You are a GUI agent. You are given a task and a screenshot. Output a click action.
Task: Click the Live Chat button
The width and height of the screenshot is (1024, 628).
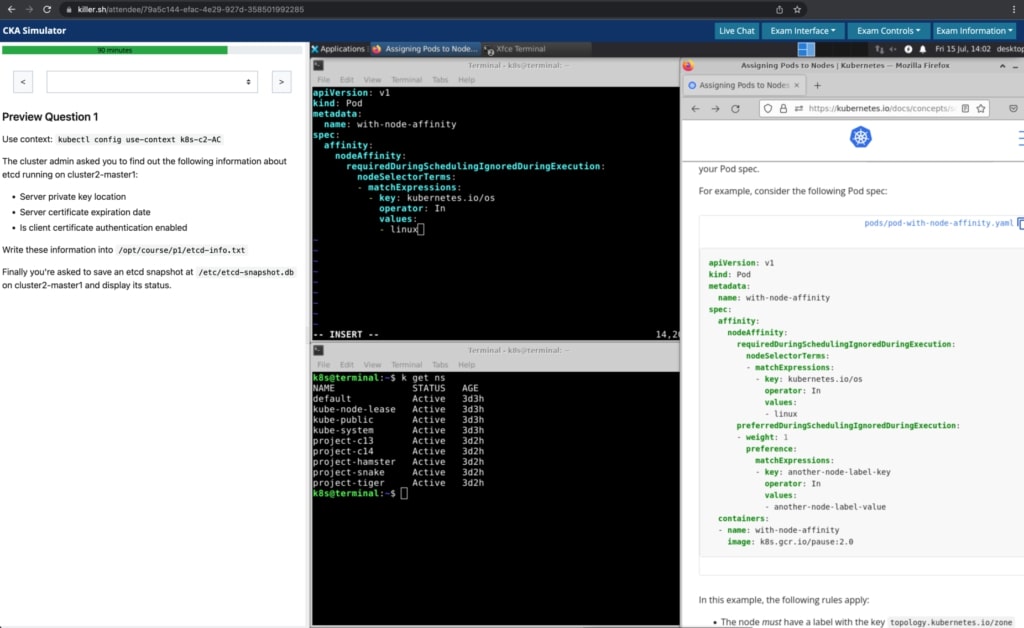[736, 30]
